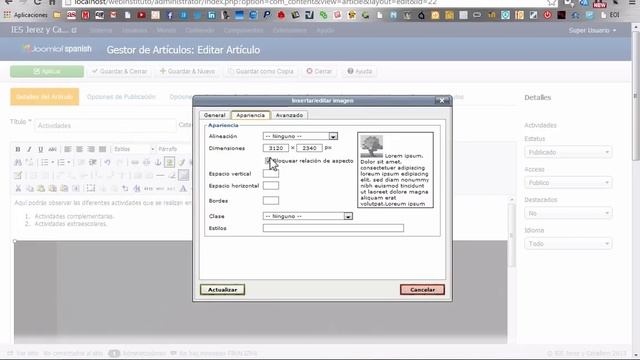Bookmark this page with the star icon
The width and height of the screenshot is (640, 360).
click(552, 2)
